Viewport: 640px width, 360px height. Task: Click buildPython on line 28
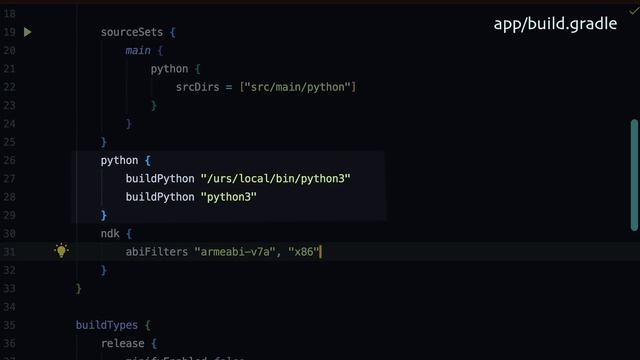tap(160, 197)
